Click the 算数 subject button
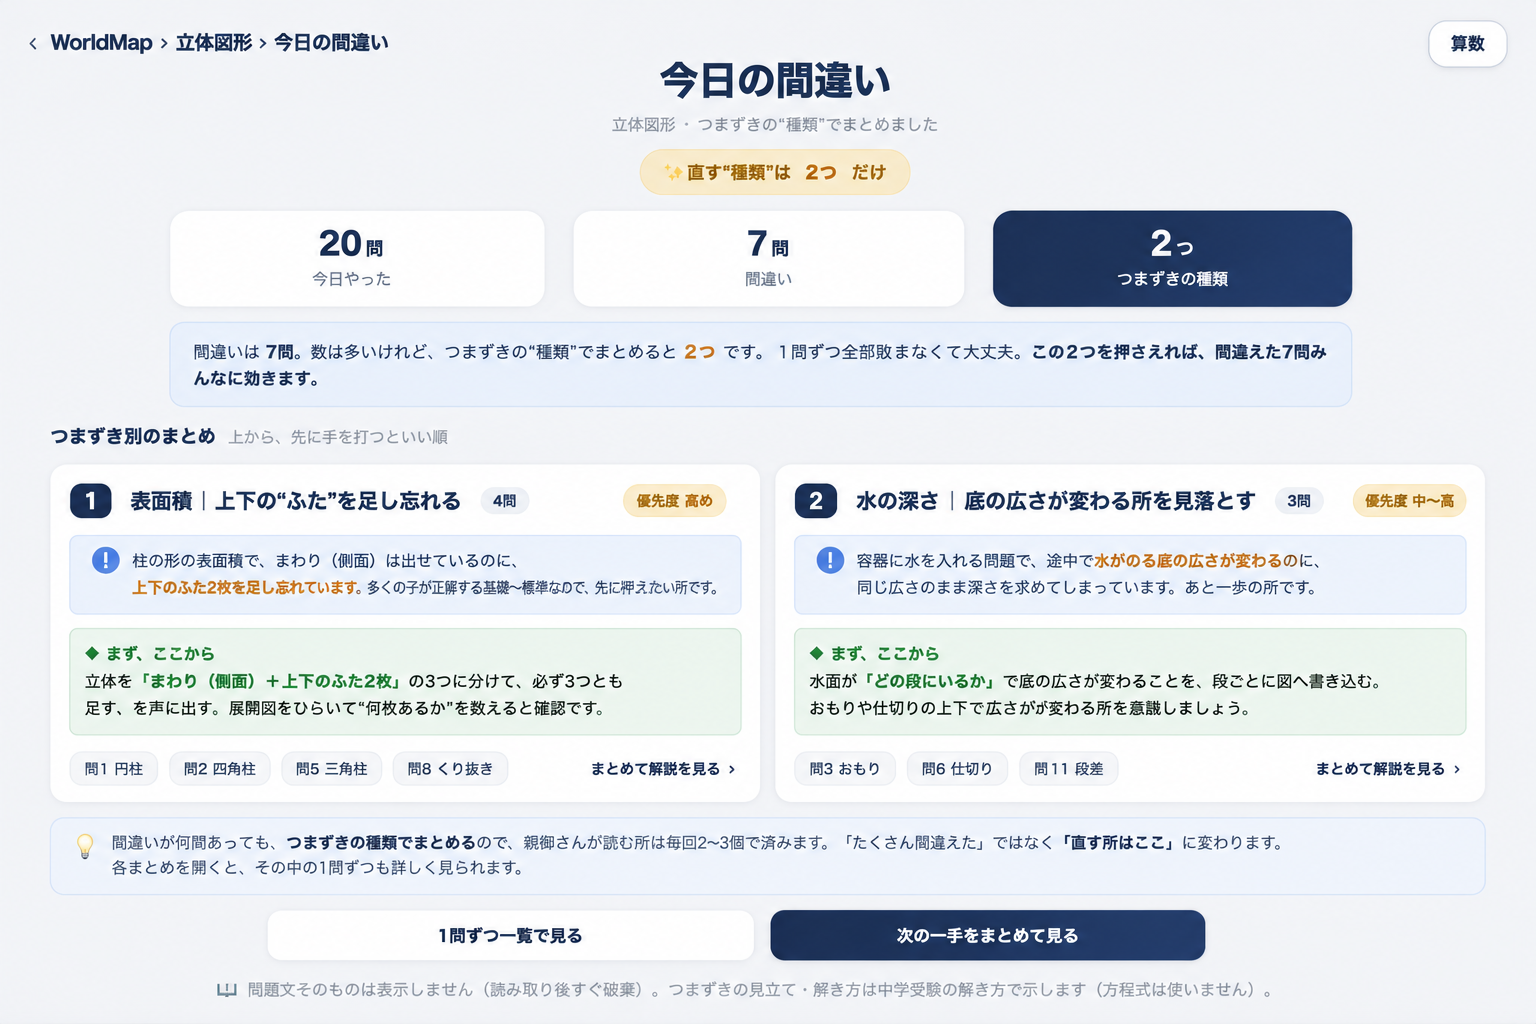The width and height of the screenshot is (1536, 1024). tap(1467, 44)
